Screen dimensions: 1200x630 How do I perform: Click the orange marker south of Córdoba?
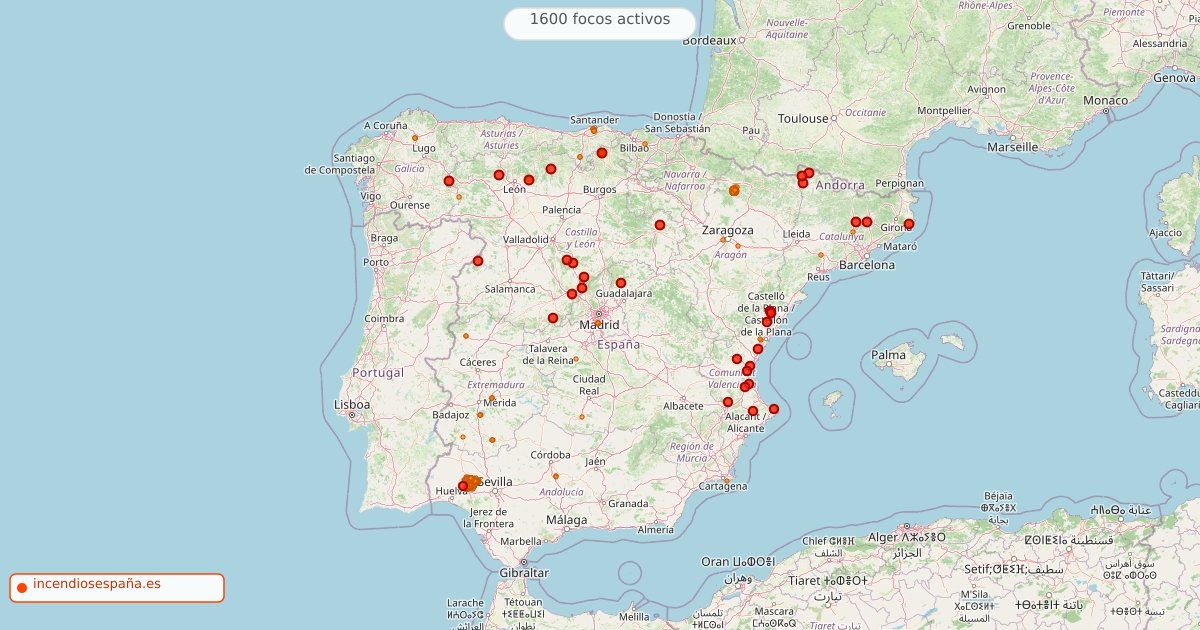tap(556, 476)
